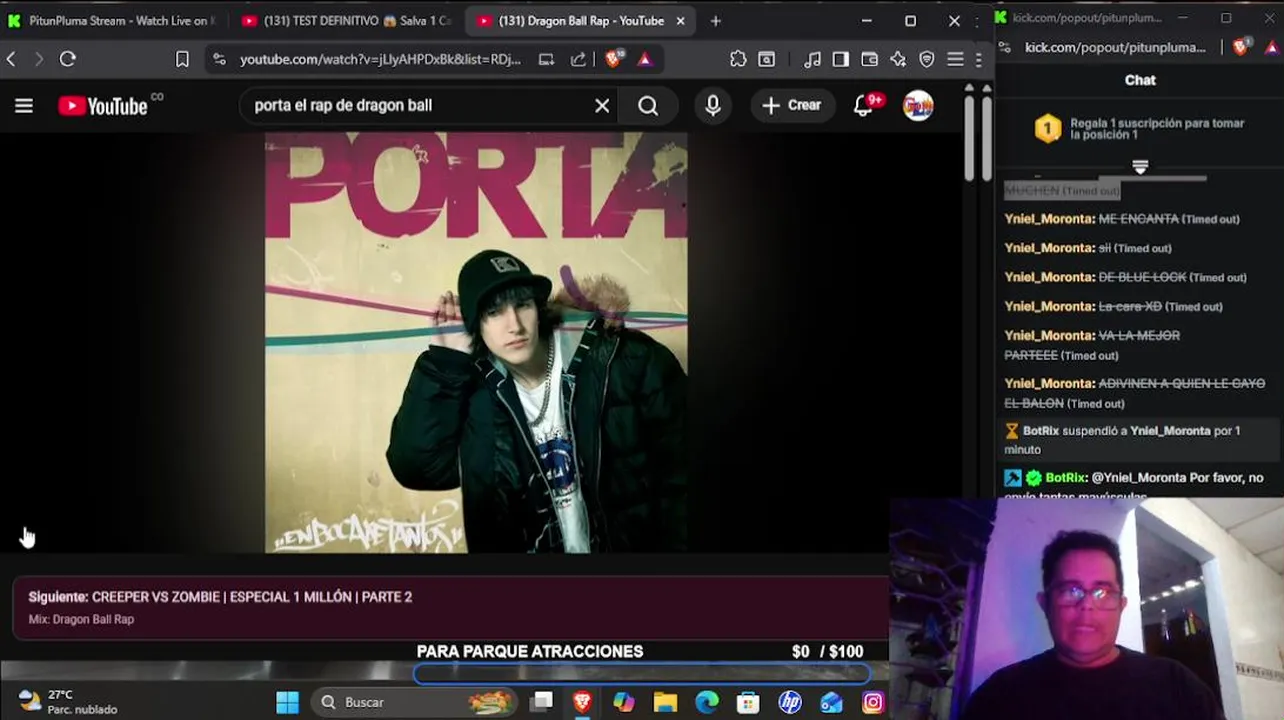1284x720 pixels.
Task: Open Instagram from the taskbar
Action: tap(873, 702)
